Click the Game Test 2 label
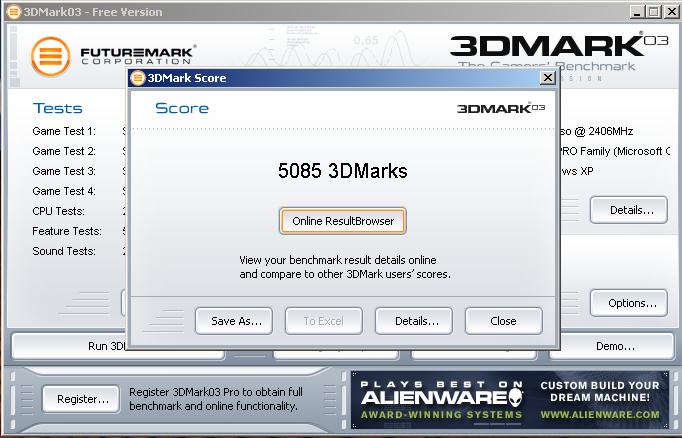682x438 pixels. point(64,151)
